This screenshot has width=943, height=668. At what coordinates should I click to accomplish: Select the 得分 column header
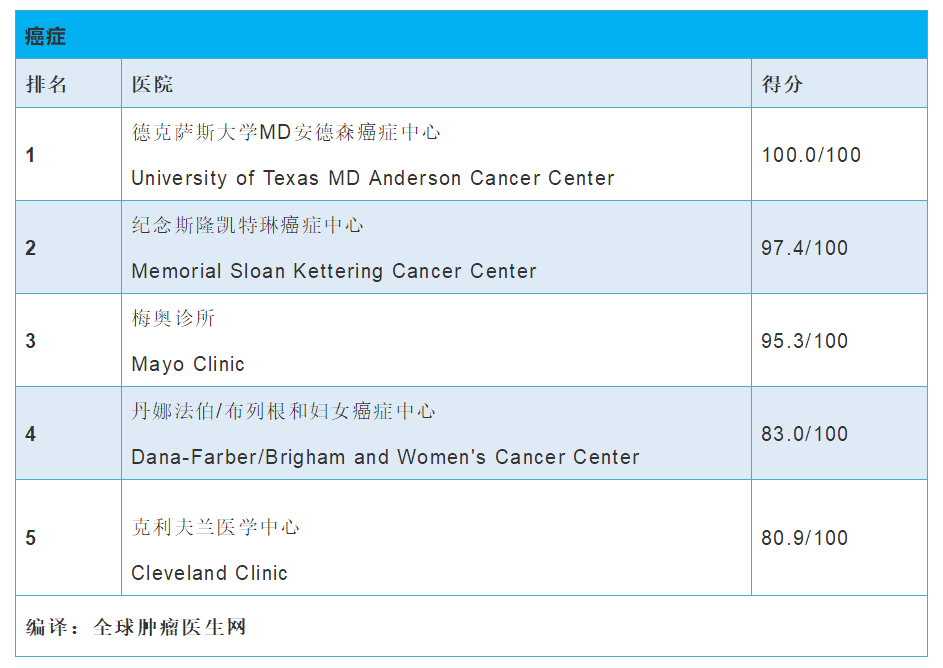tap(782, 85)
